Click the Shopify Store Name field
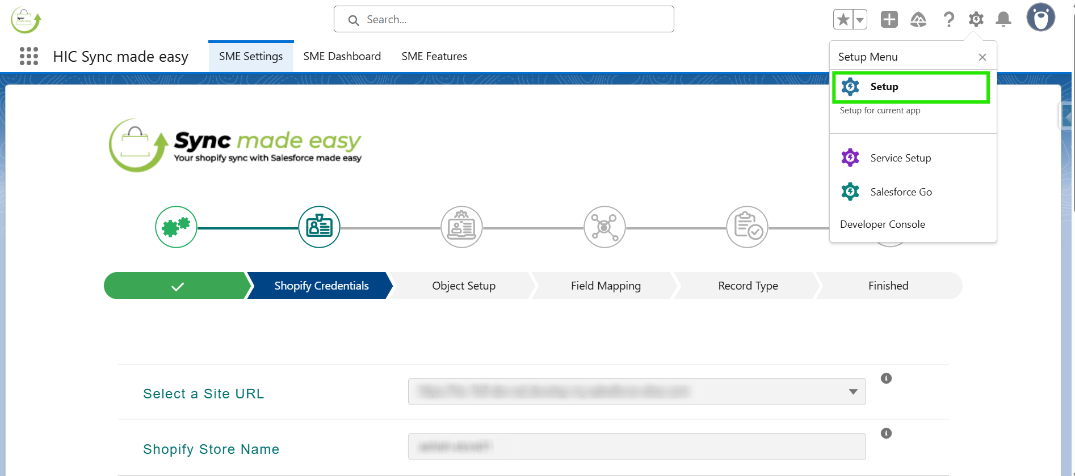This screenshot has width=1075, height=476. coord(637,447)
